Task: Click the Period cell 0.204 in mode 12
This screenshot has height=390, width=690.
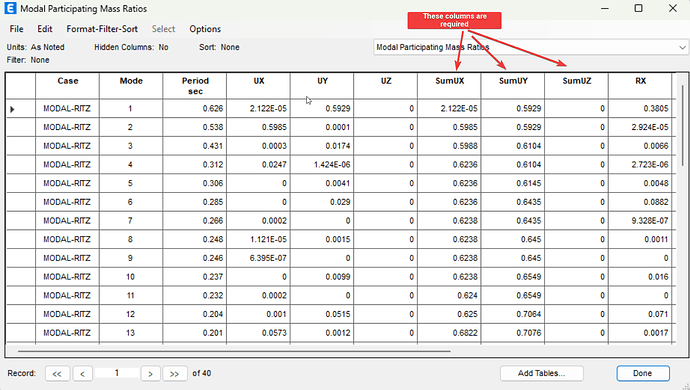Action: 195,314
